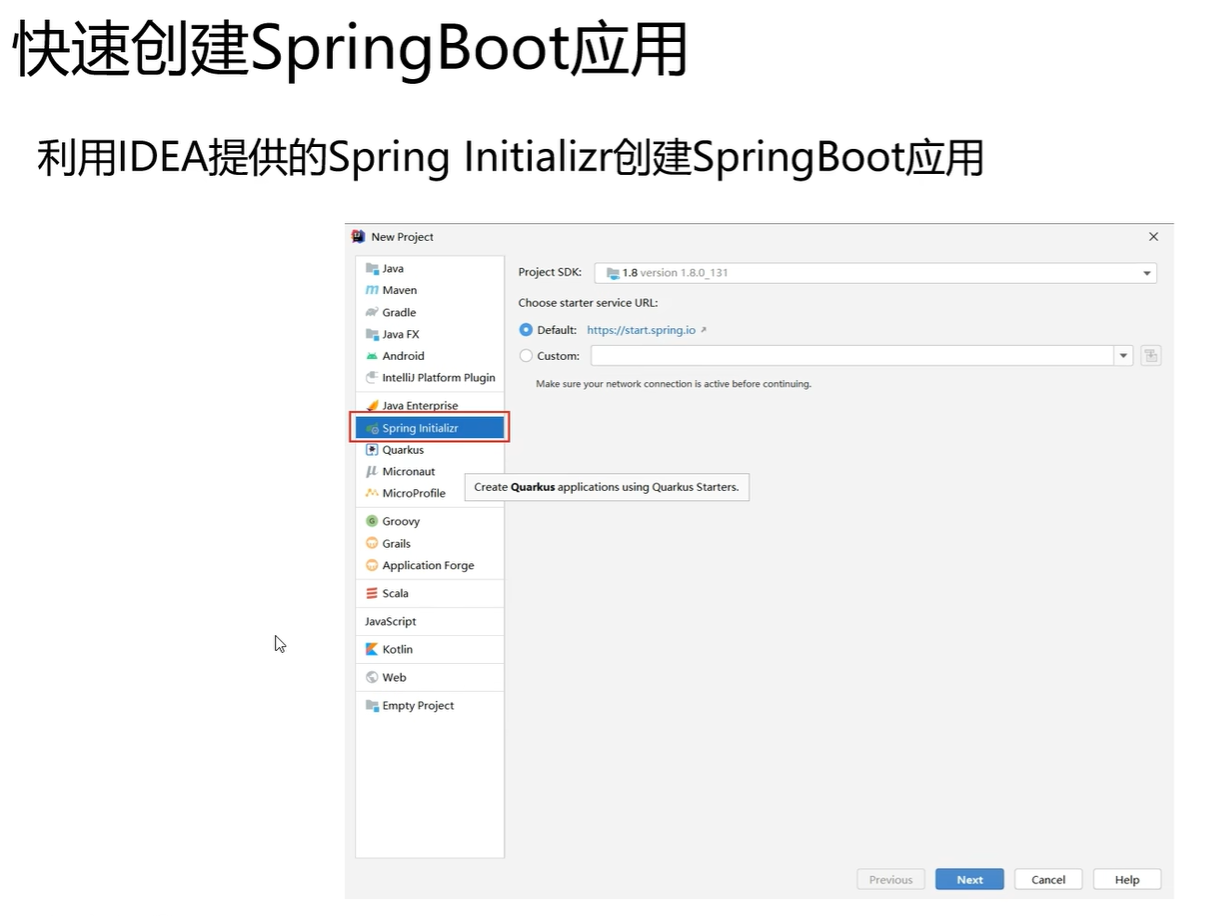This screenshot has height=916, width=1224.
Task: Select Empty Project label in the list
Action: (418, 705)
